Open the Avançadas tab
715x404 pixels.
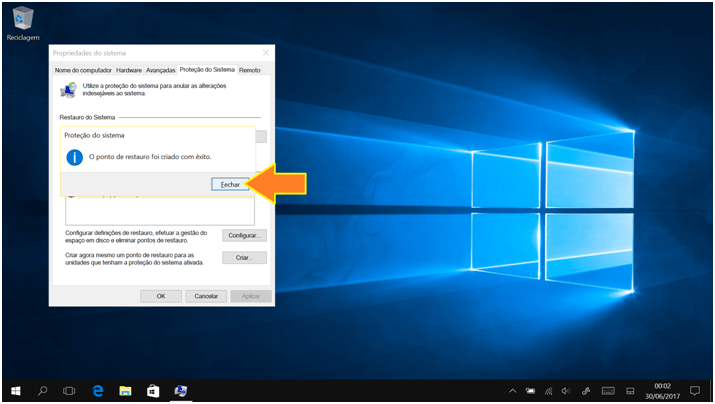pyautogui.click(x=160, y=70)
